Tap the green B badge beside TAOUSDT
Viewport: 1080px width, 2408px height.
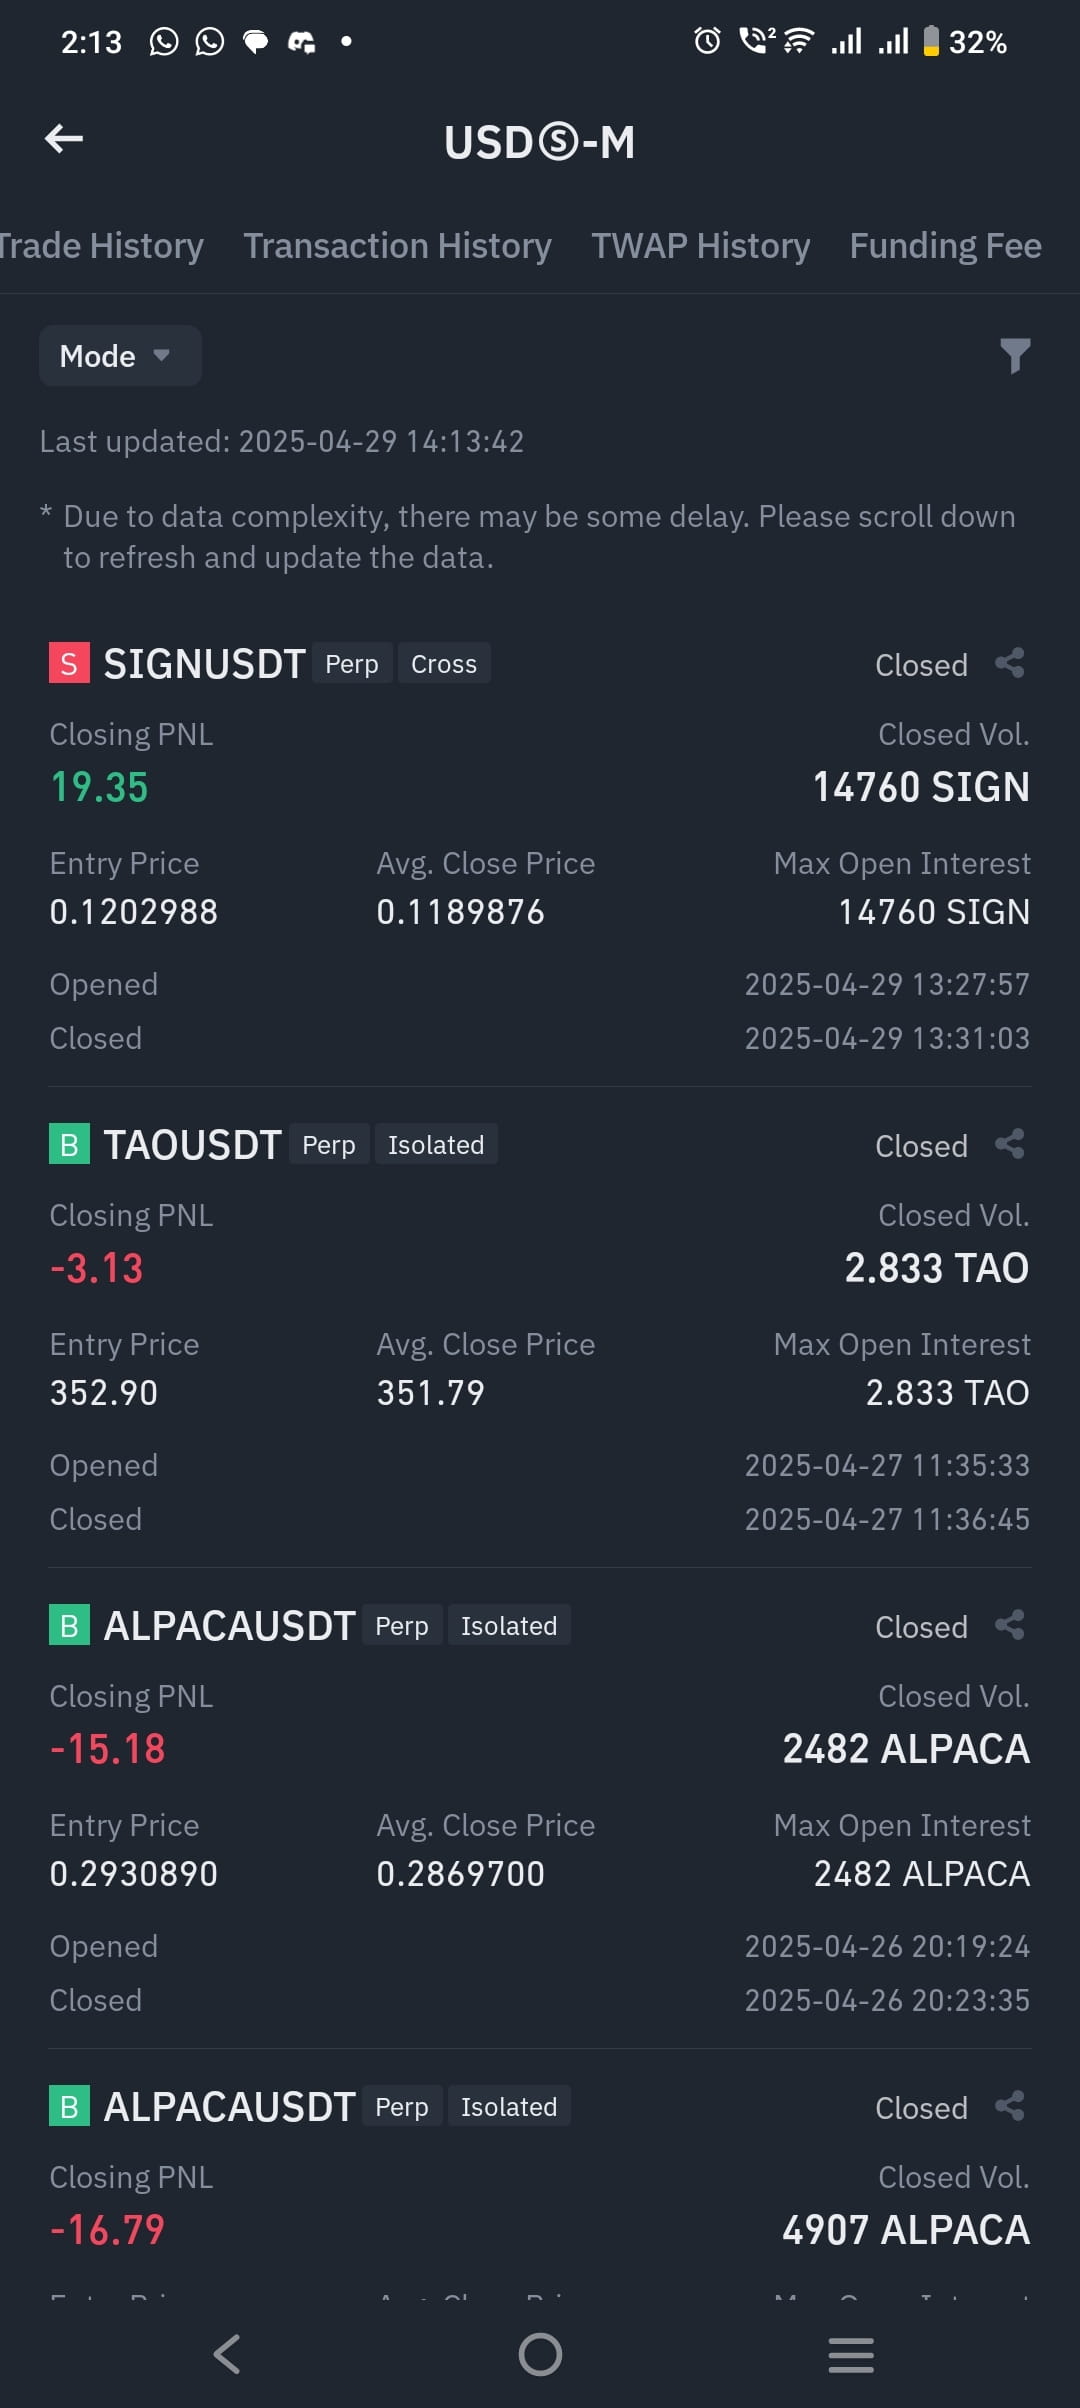click(x=69, y=1144)
